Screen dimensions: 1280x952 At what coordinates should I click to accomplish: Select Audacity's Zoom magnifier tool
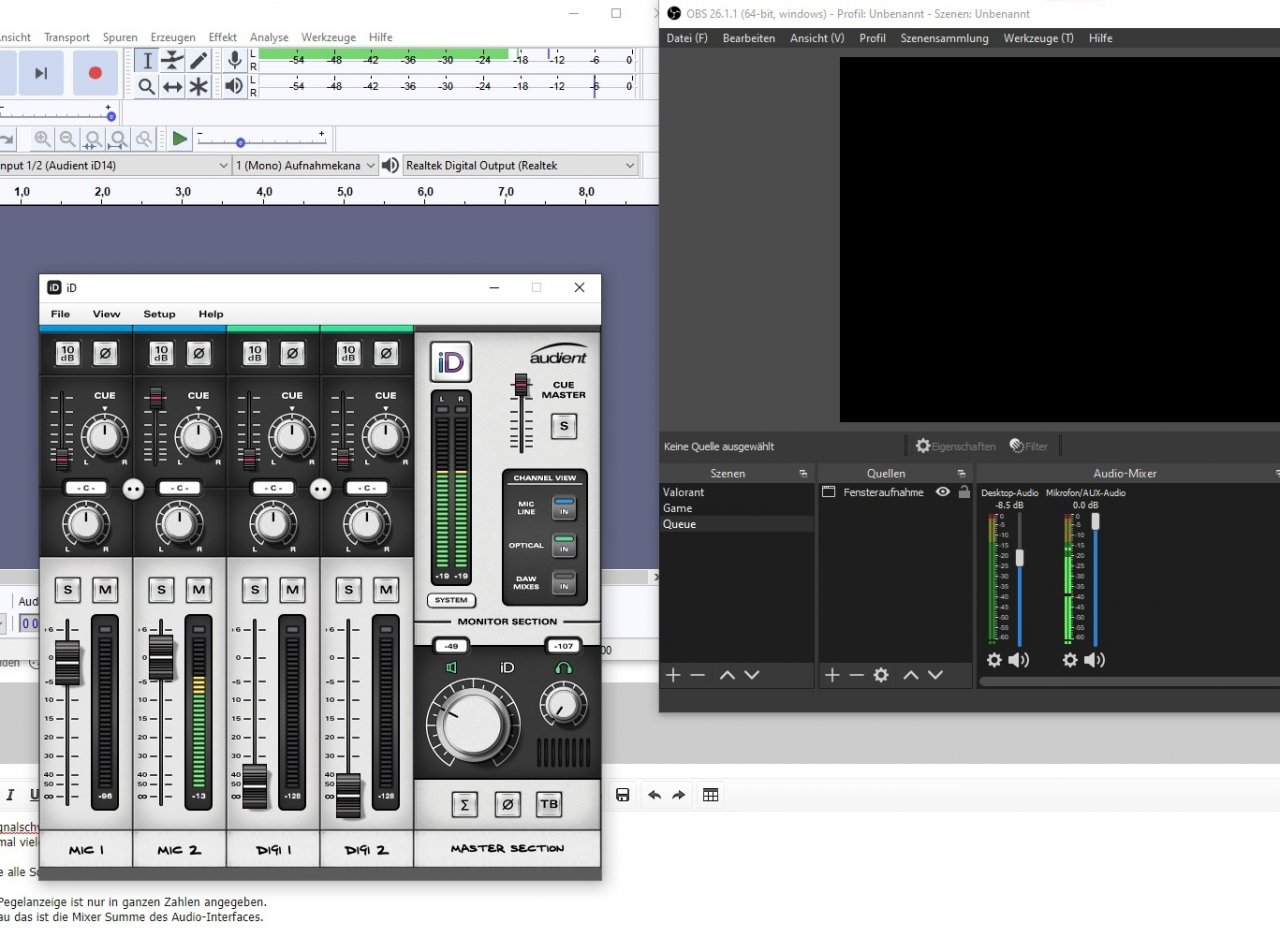pyautogui.click(x=147, y=87)
